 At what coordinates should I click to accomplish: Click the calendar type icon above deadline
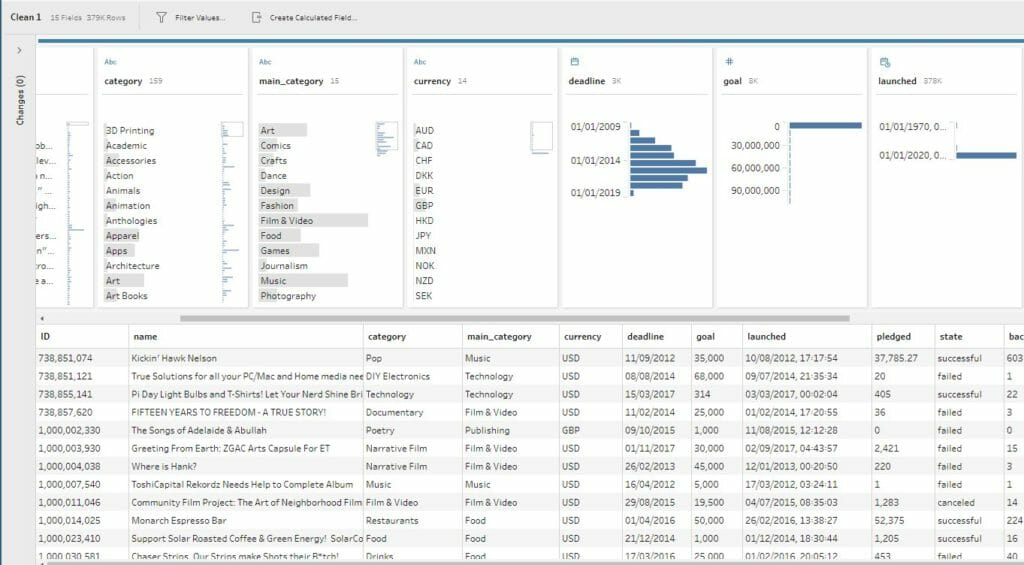click(574, 62)
